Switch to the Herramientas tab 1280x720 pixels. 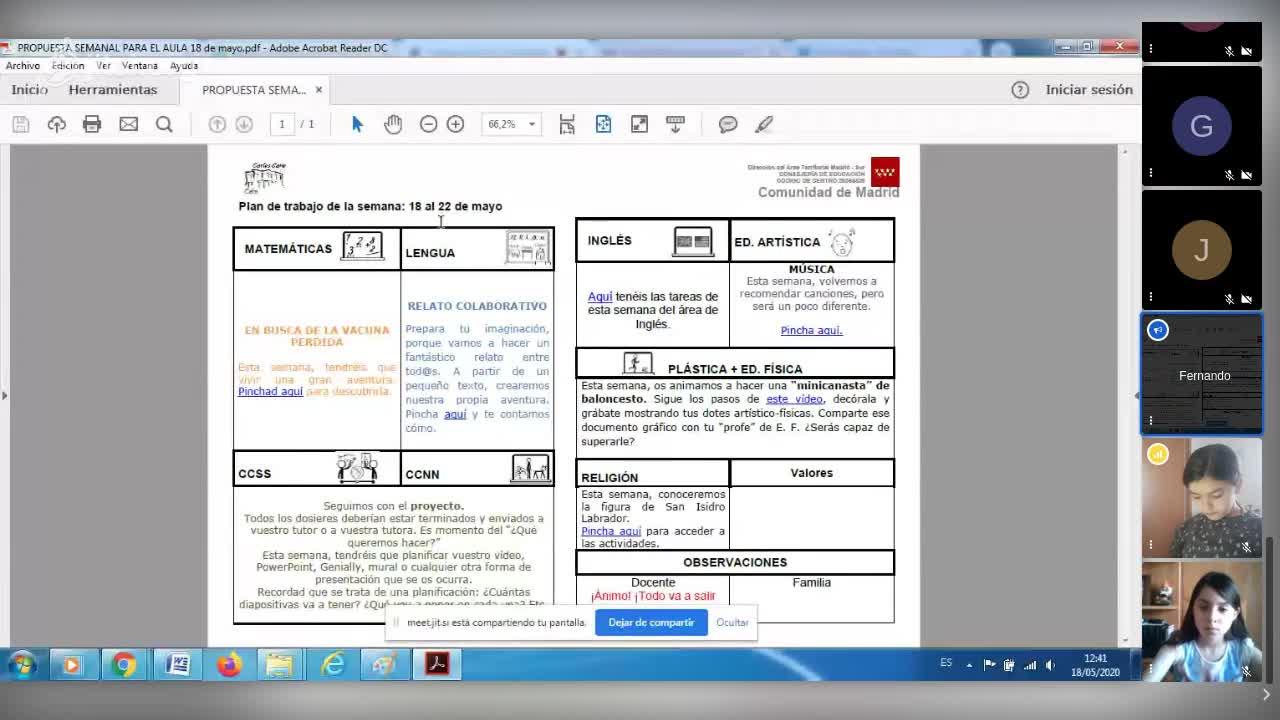tap(112, 90)
